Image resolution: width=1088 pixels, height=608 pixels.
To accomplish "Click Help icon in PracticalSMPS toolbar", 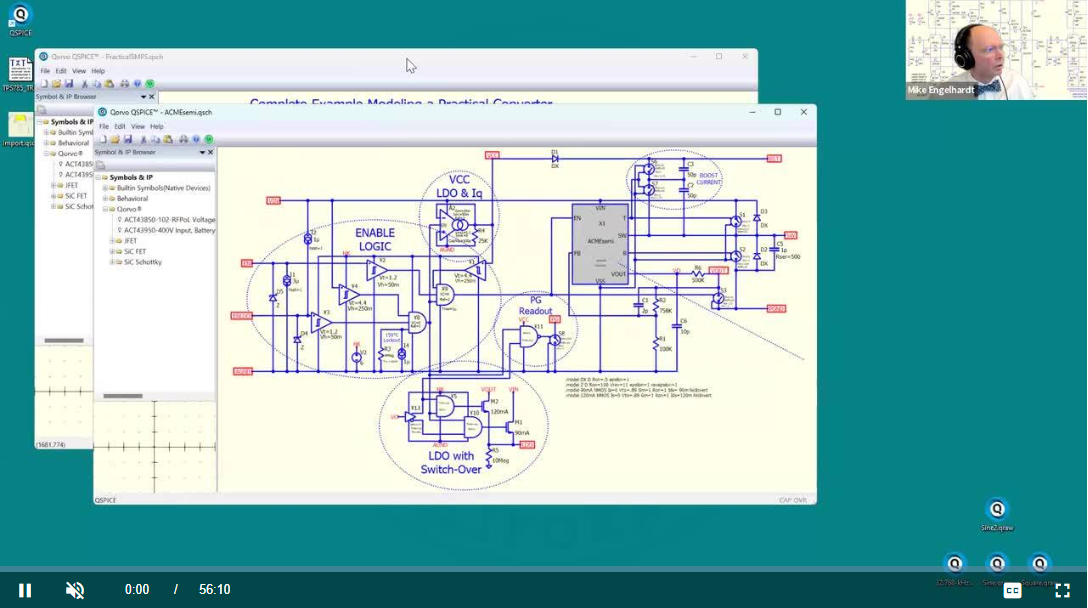I will pyautogui.click(x=137, y=84).
